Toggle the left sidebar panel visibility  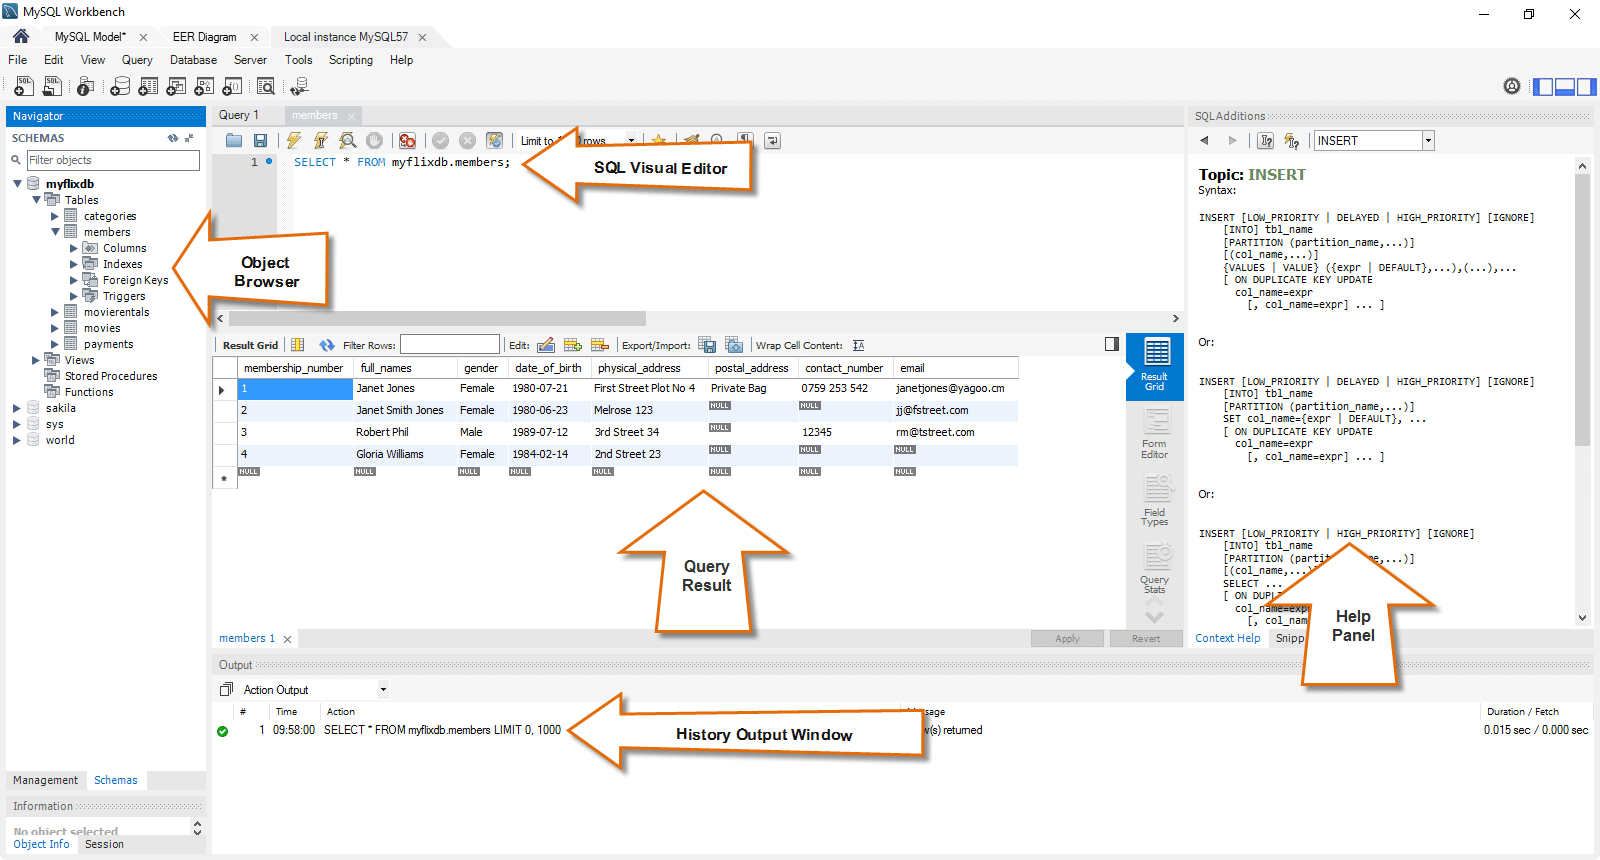coord(1543,87)
